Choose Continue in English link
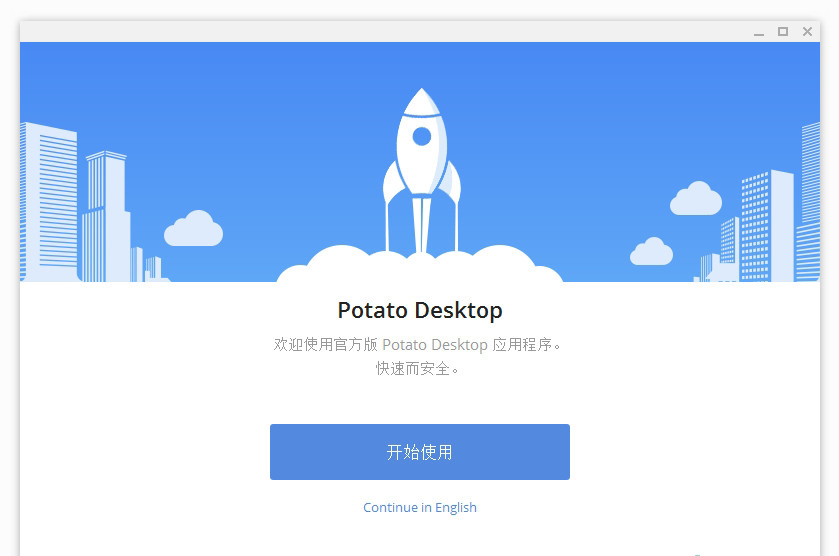 point(420,507)
